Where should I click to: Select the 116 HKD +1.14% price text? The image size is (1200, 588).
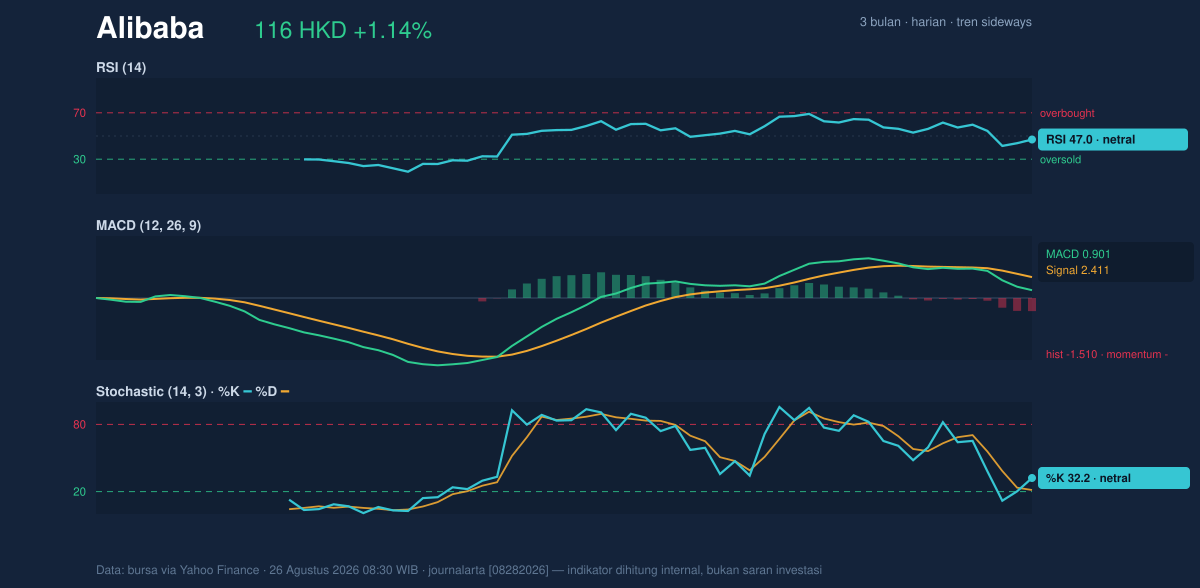[343, 31]
